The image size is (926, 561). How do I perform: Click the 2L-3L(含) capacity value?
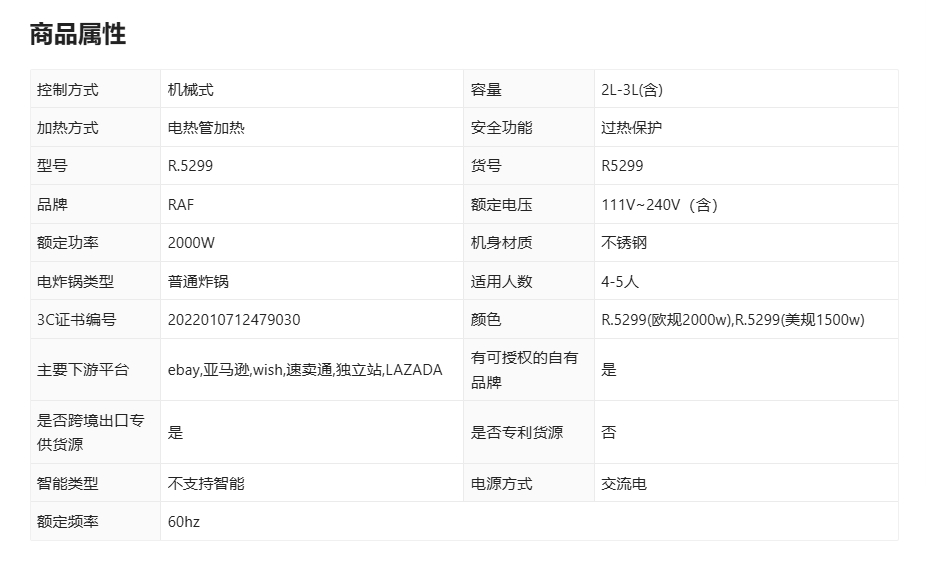pyautogui.click(x=631, y=90)
